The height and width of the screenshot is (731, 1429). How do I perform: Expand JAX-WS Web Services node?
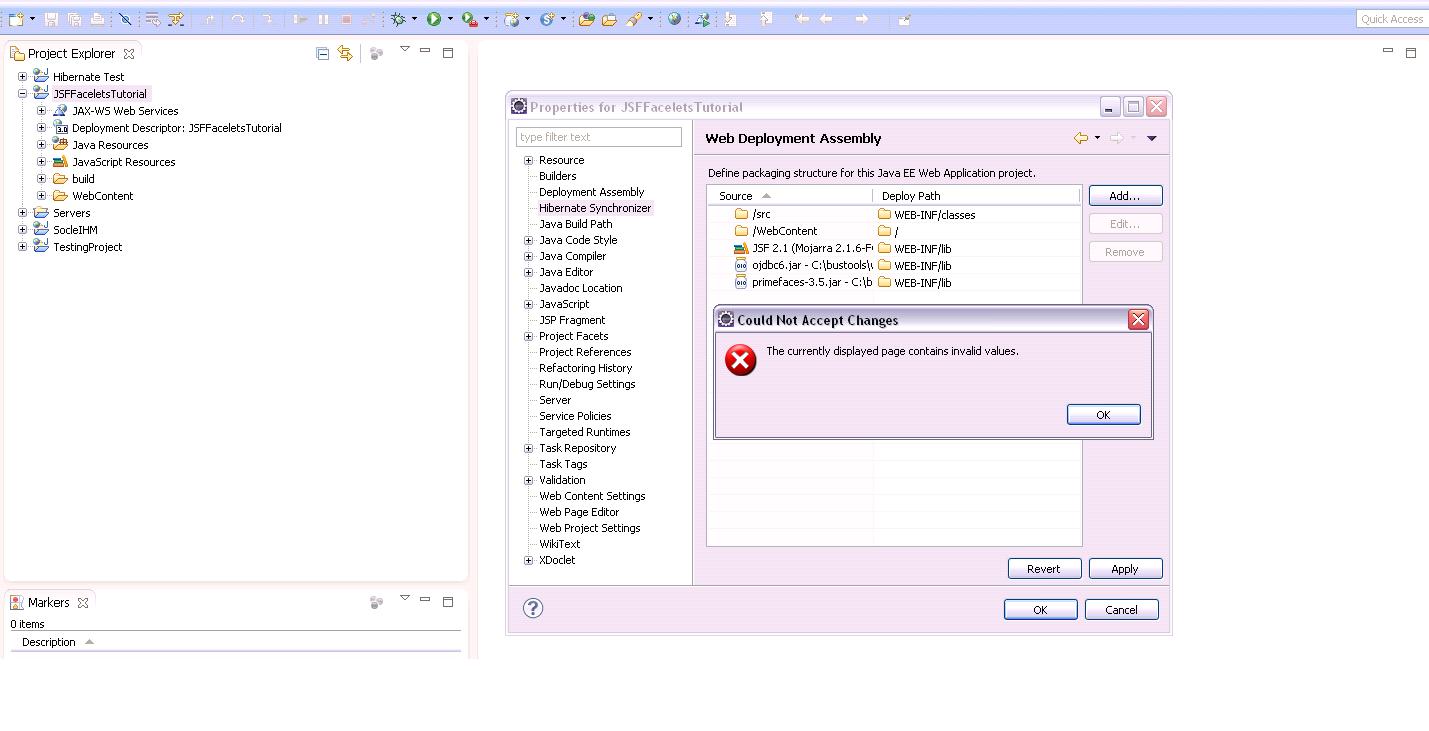[41, 110]
